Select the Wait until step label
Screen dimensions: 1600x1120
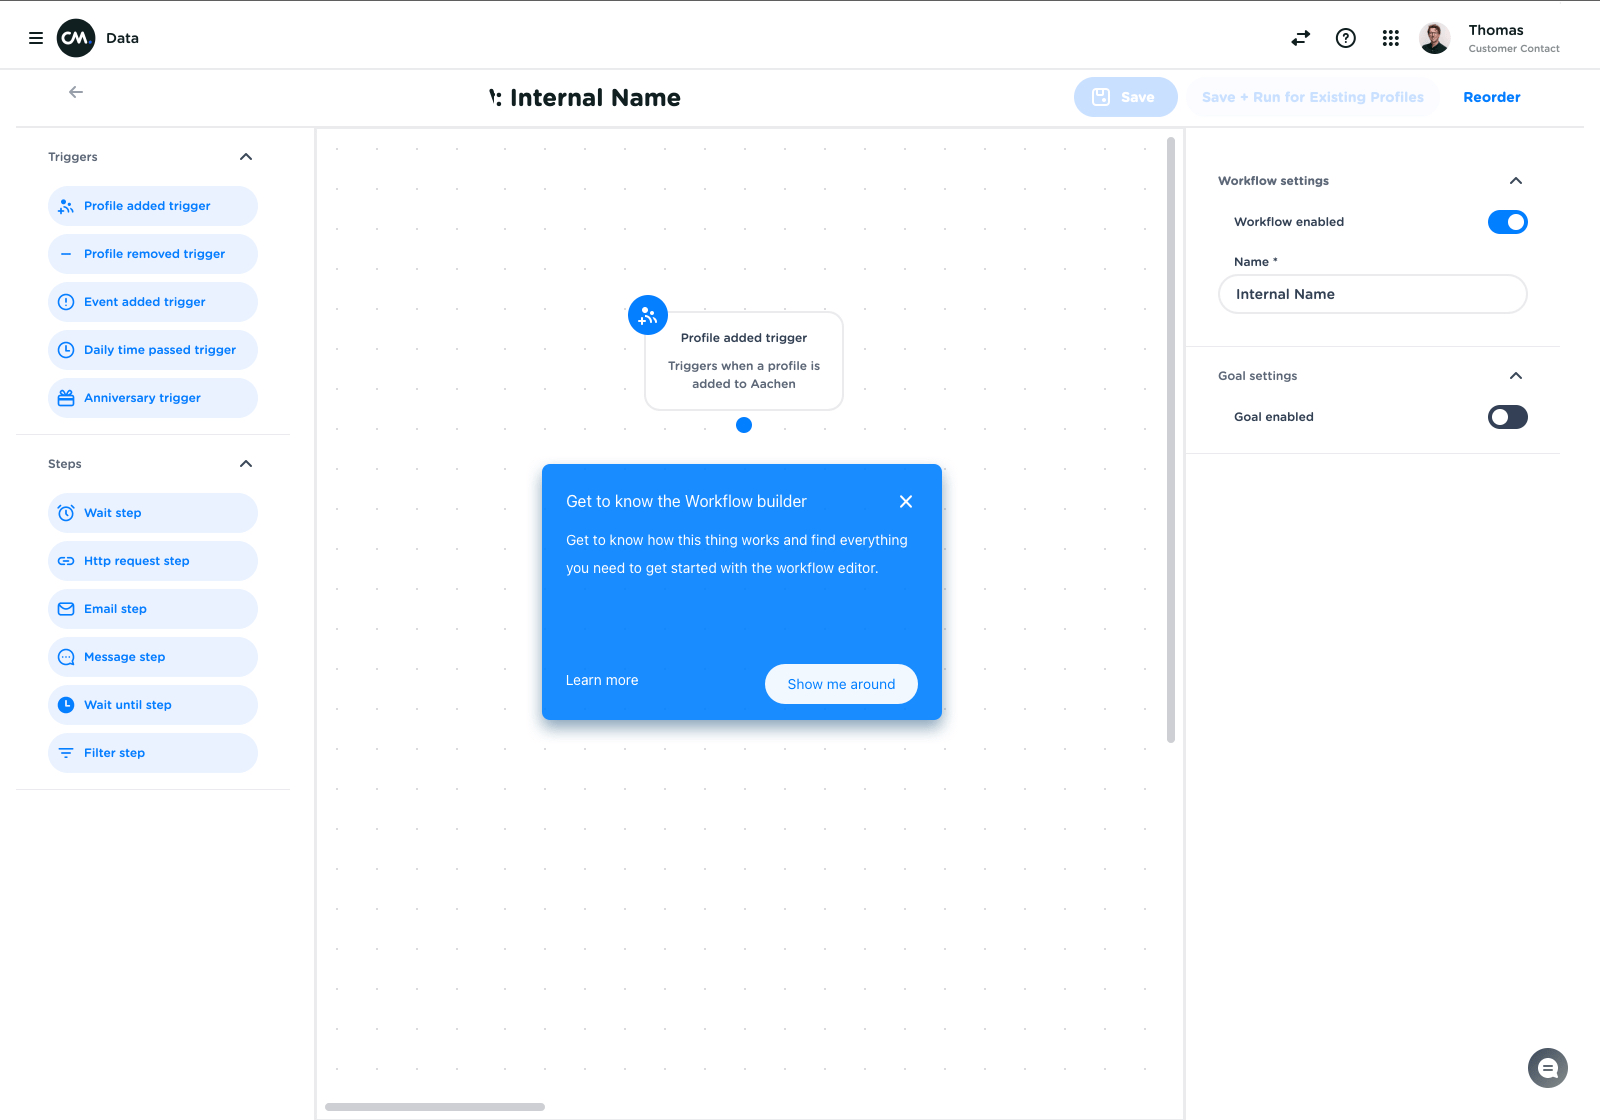click(x=128, y=705)
